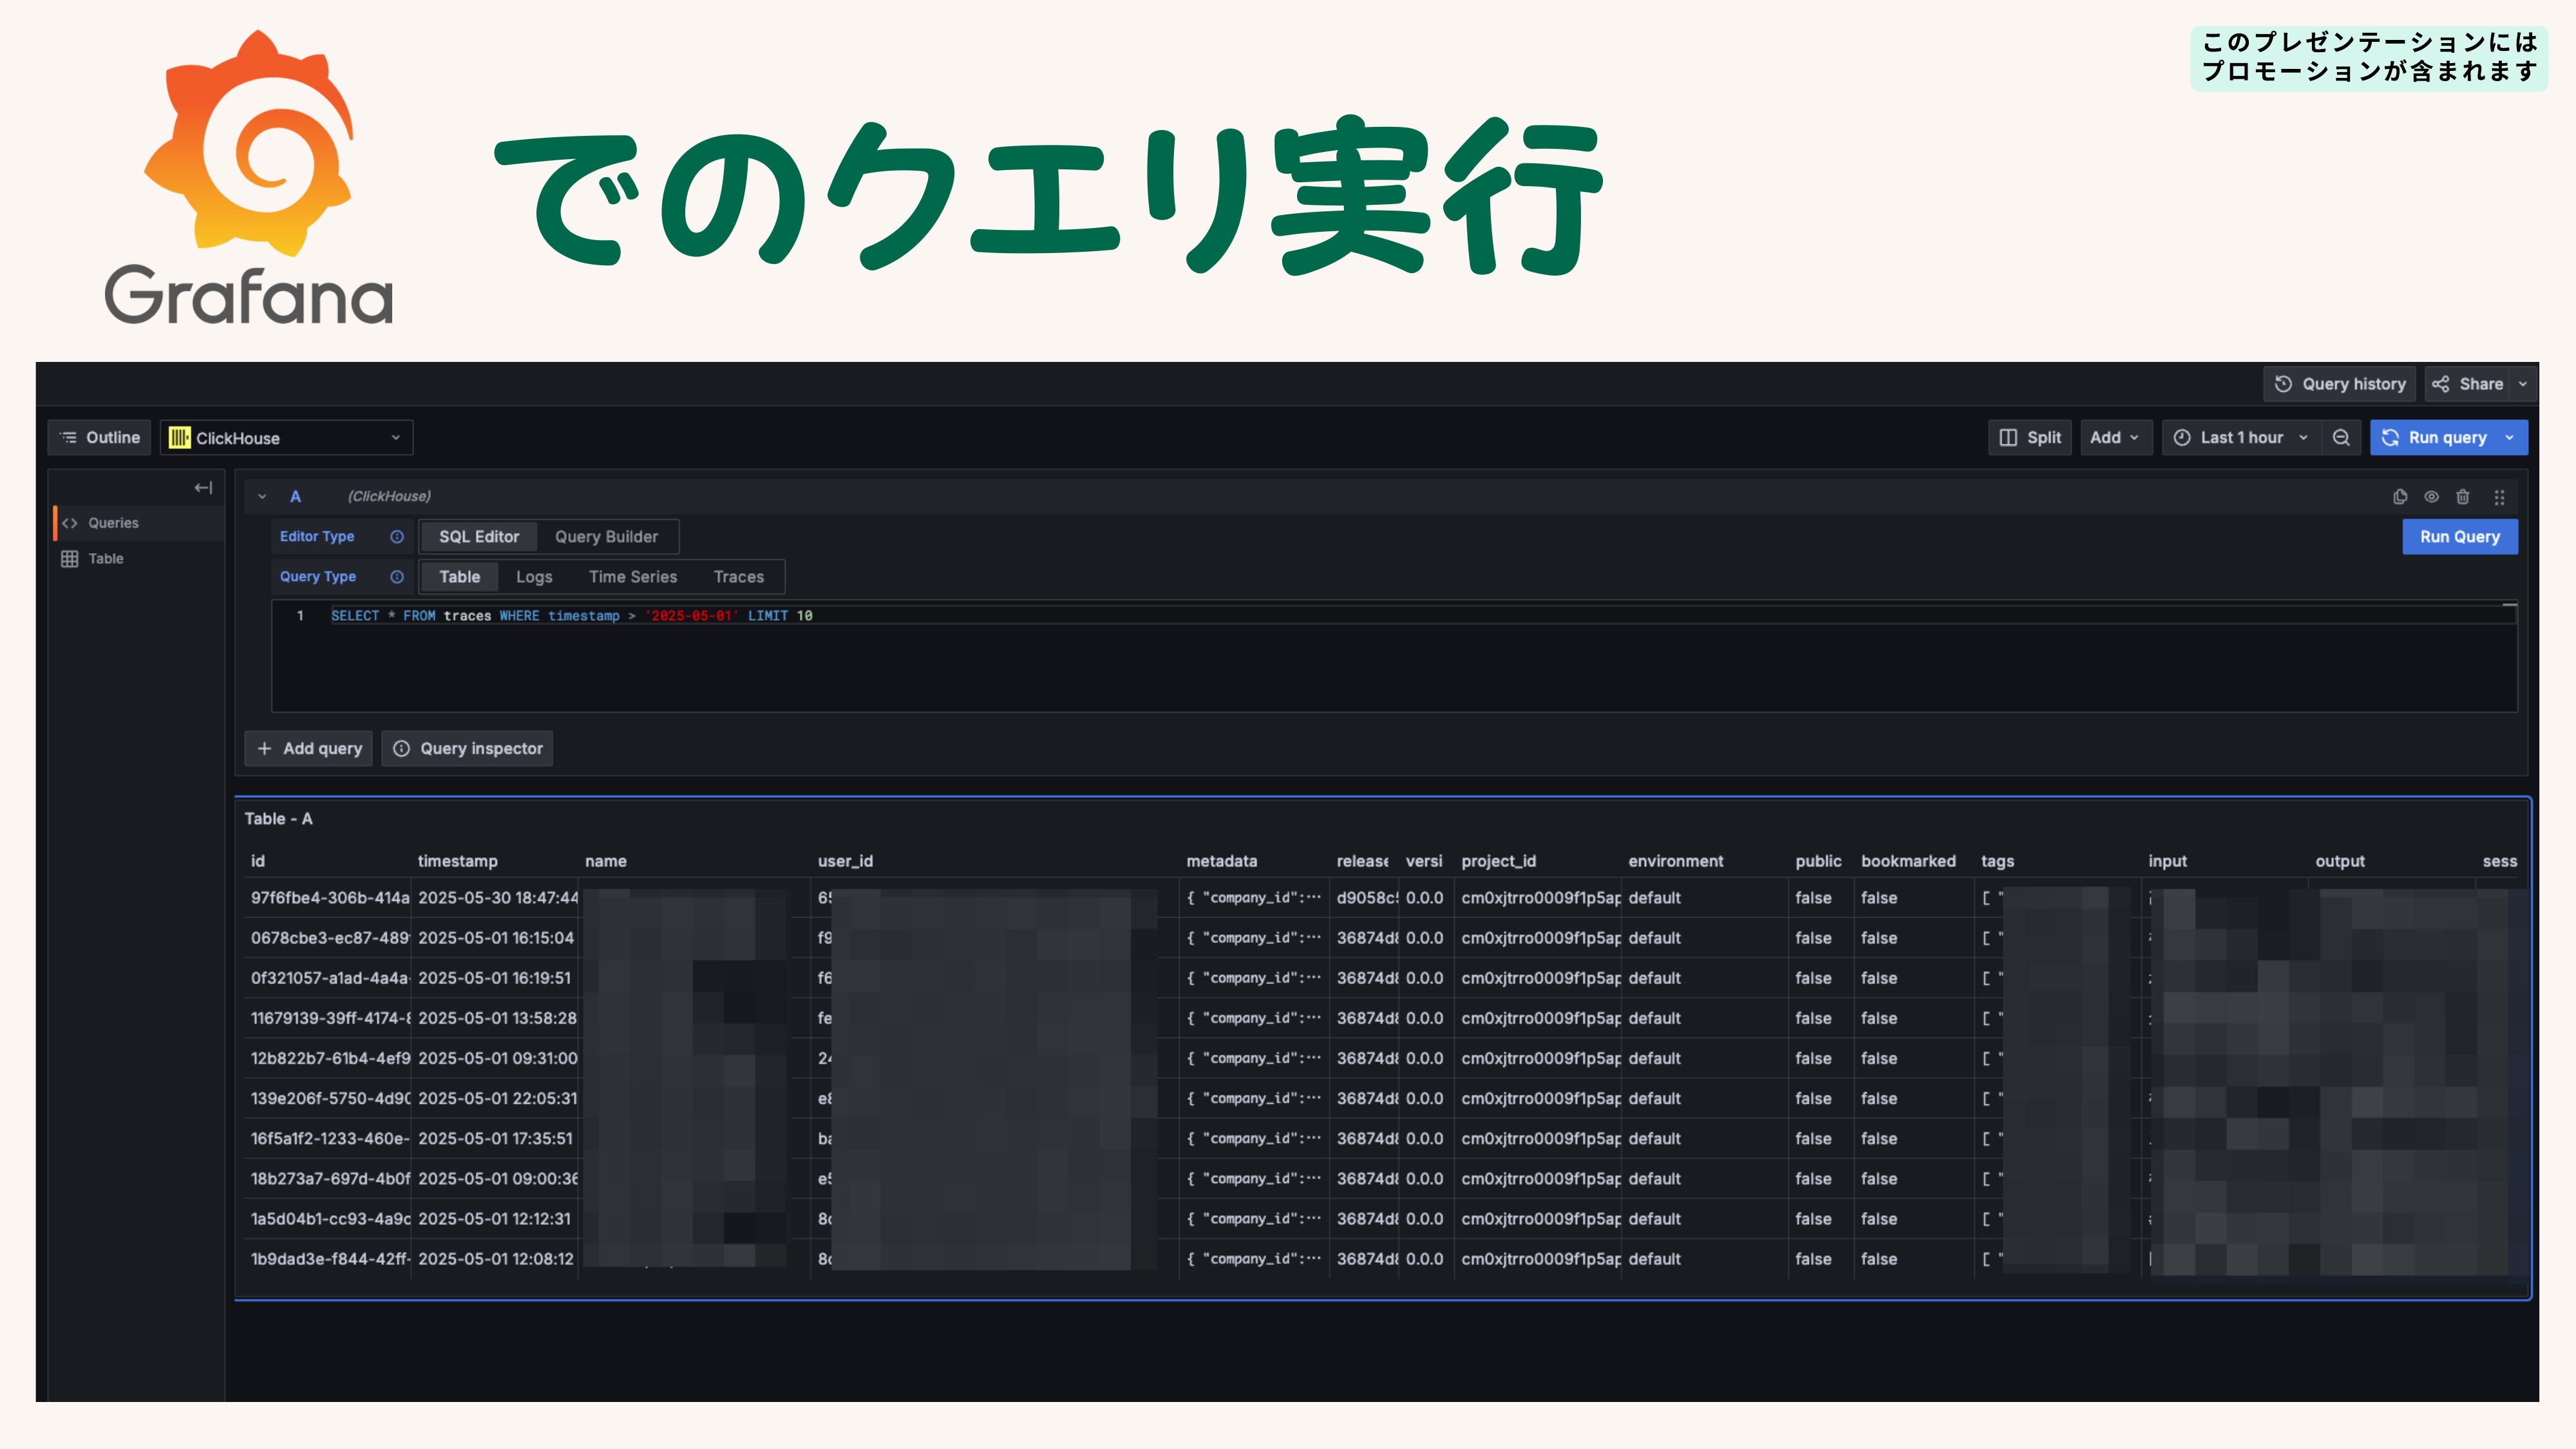Switch to SQL Editor mode
The image size is (2576, 1449).
479,537
